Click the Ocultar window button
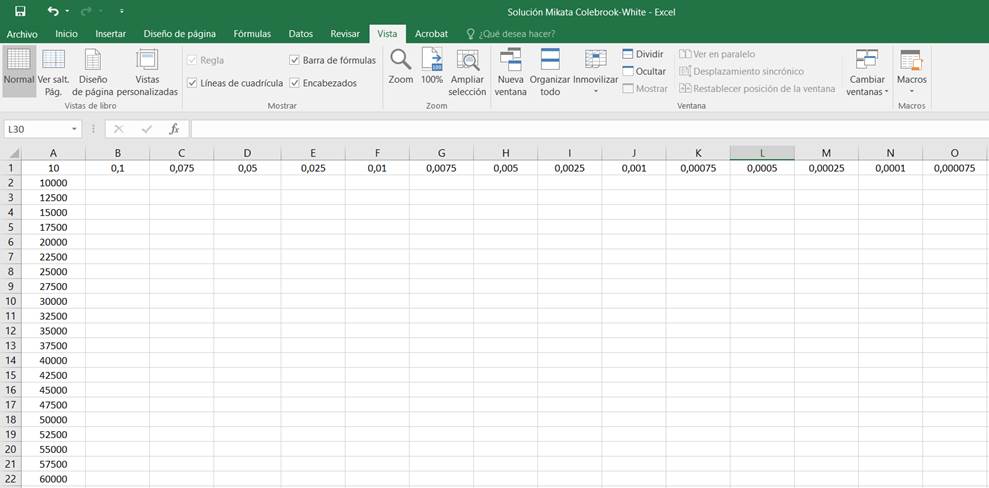This screenshot has width=989, height=488. [x=643, y=71]
